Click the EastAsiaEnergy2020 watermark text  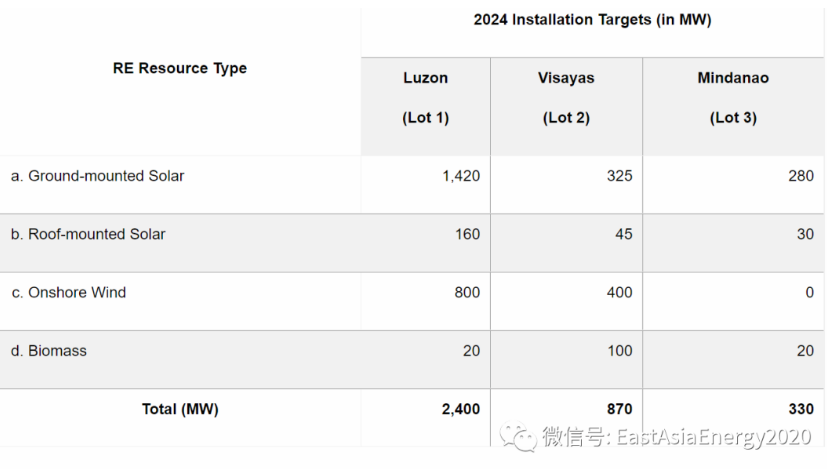713,437
